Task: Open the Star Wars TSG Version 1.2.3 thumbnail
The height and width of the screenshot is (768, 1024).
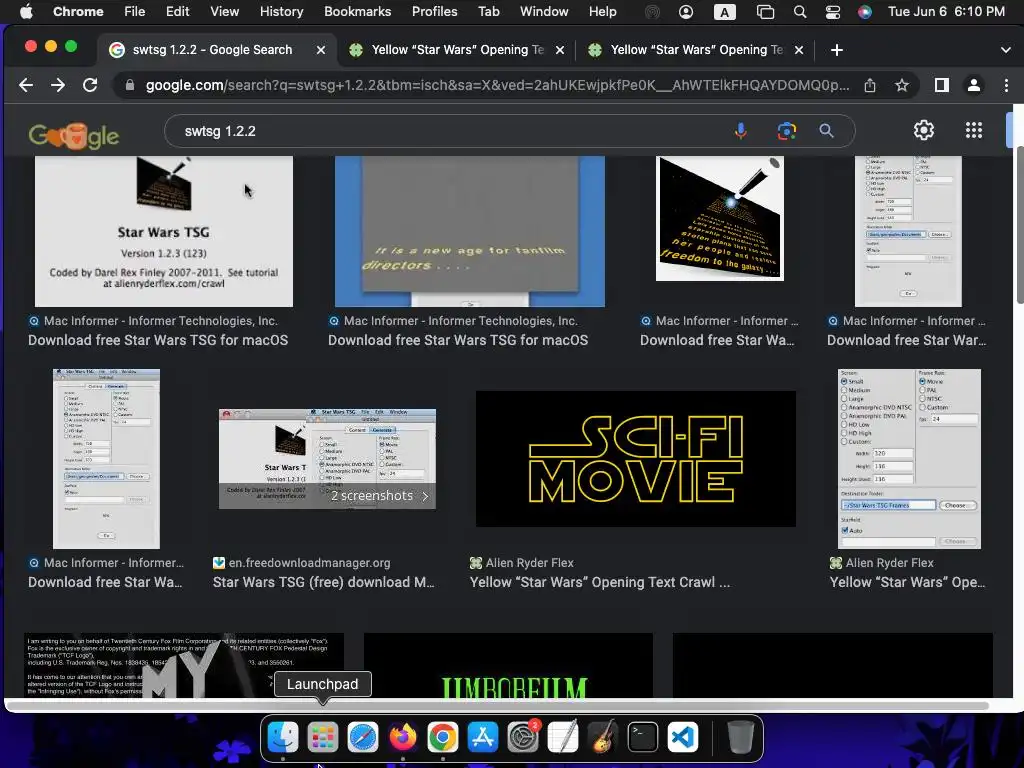Action: 164,231
